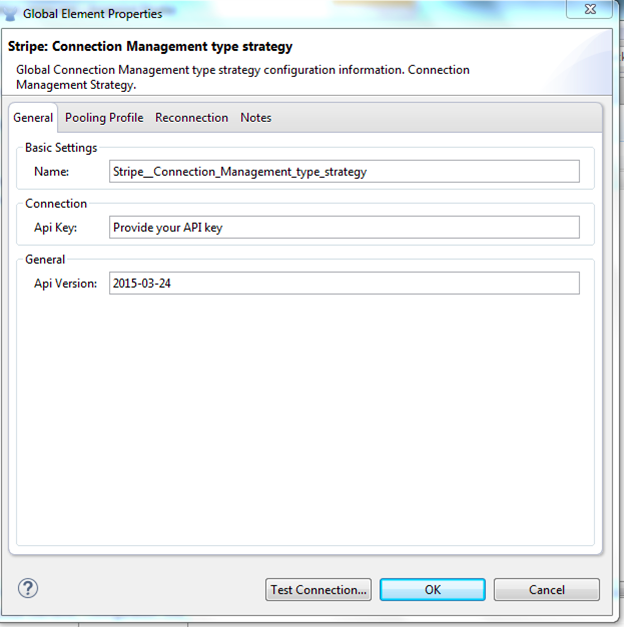Click the Test Connection button
This screenshot has width=624, height=627.
[x=318, y=589]
